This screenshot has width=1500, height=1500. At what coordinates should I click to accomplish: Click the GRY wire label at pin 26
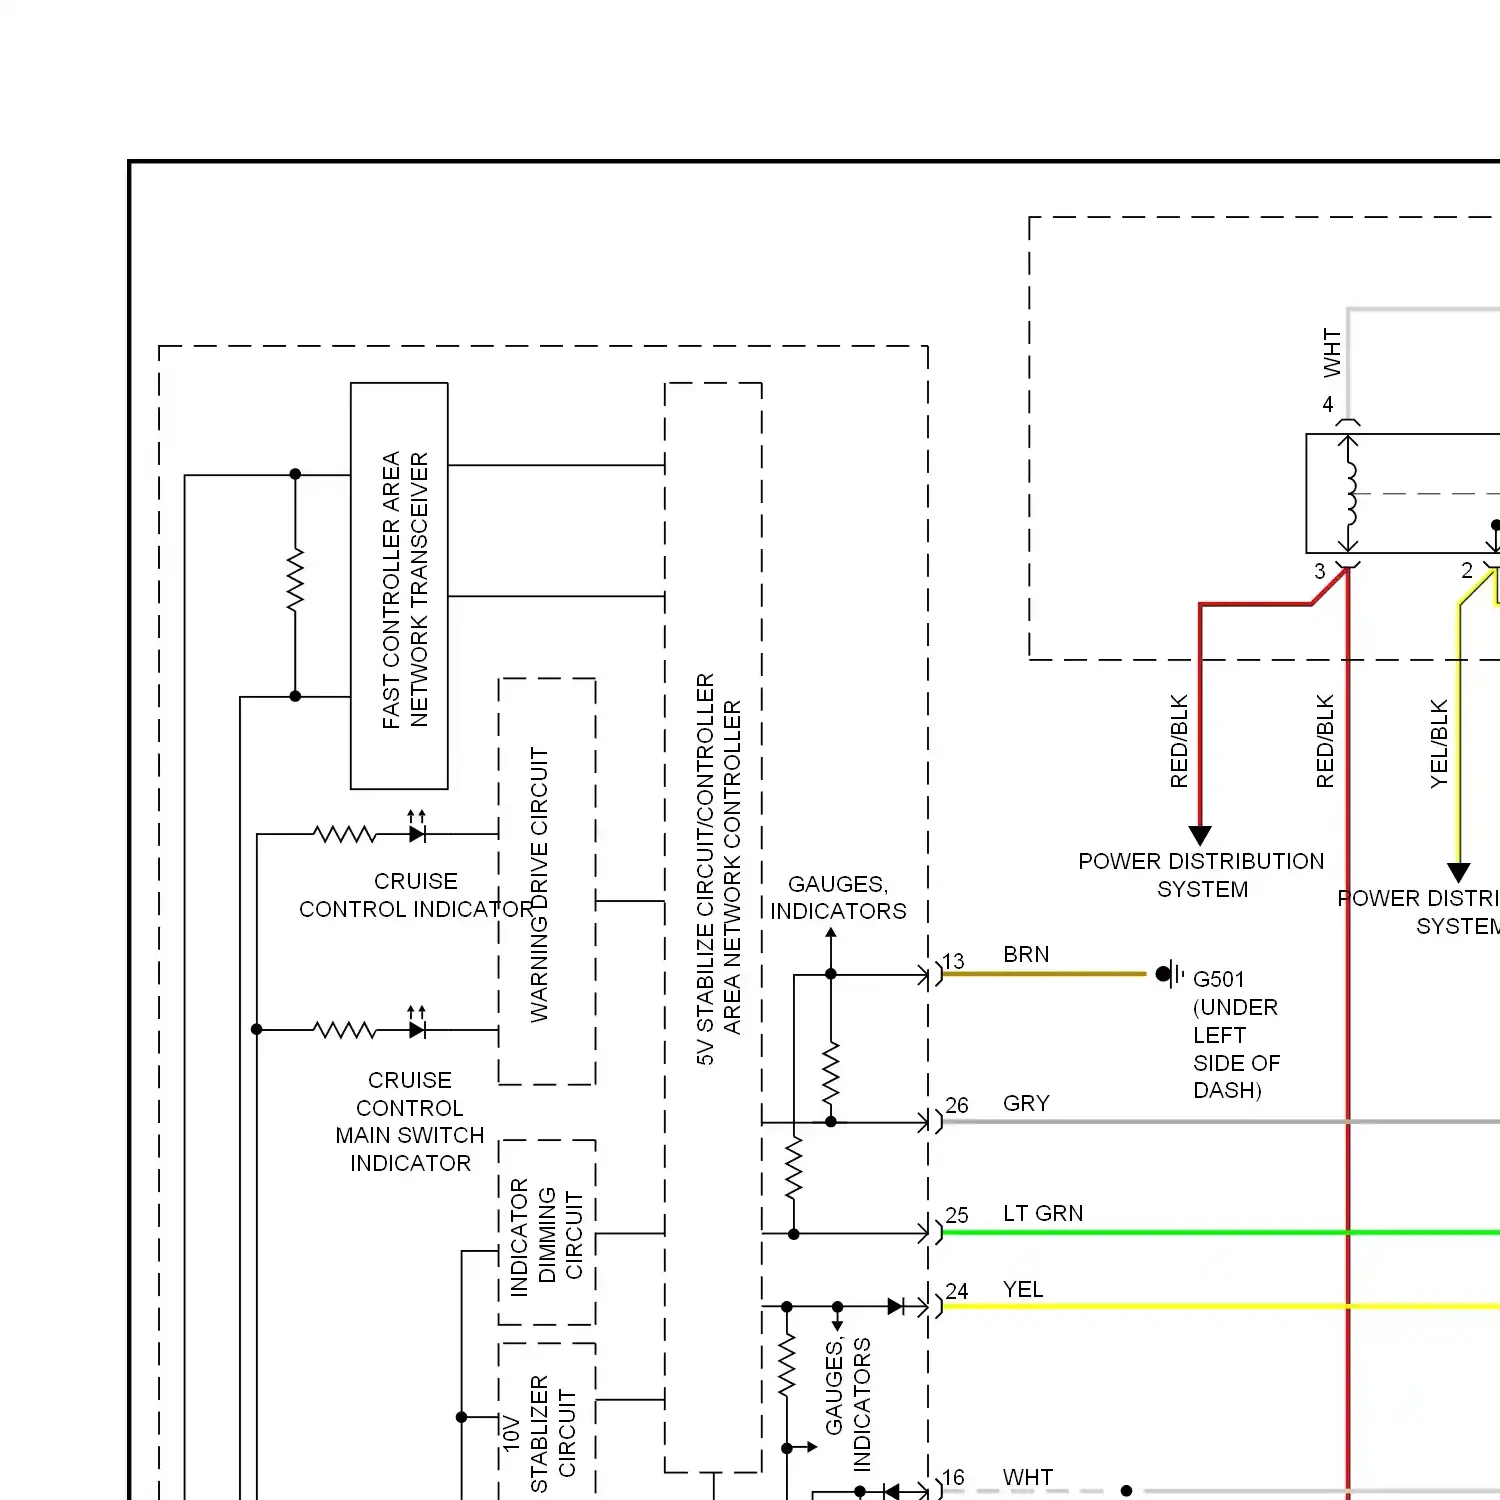point(1026,1103)
